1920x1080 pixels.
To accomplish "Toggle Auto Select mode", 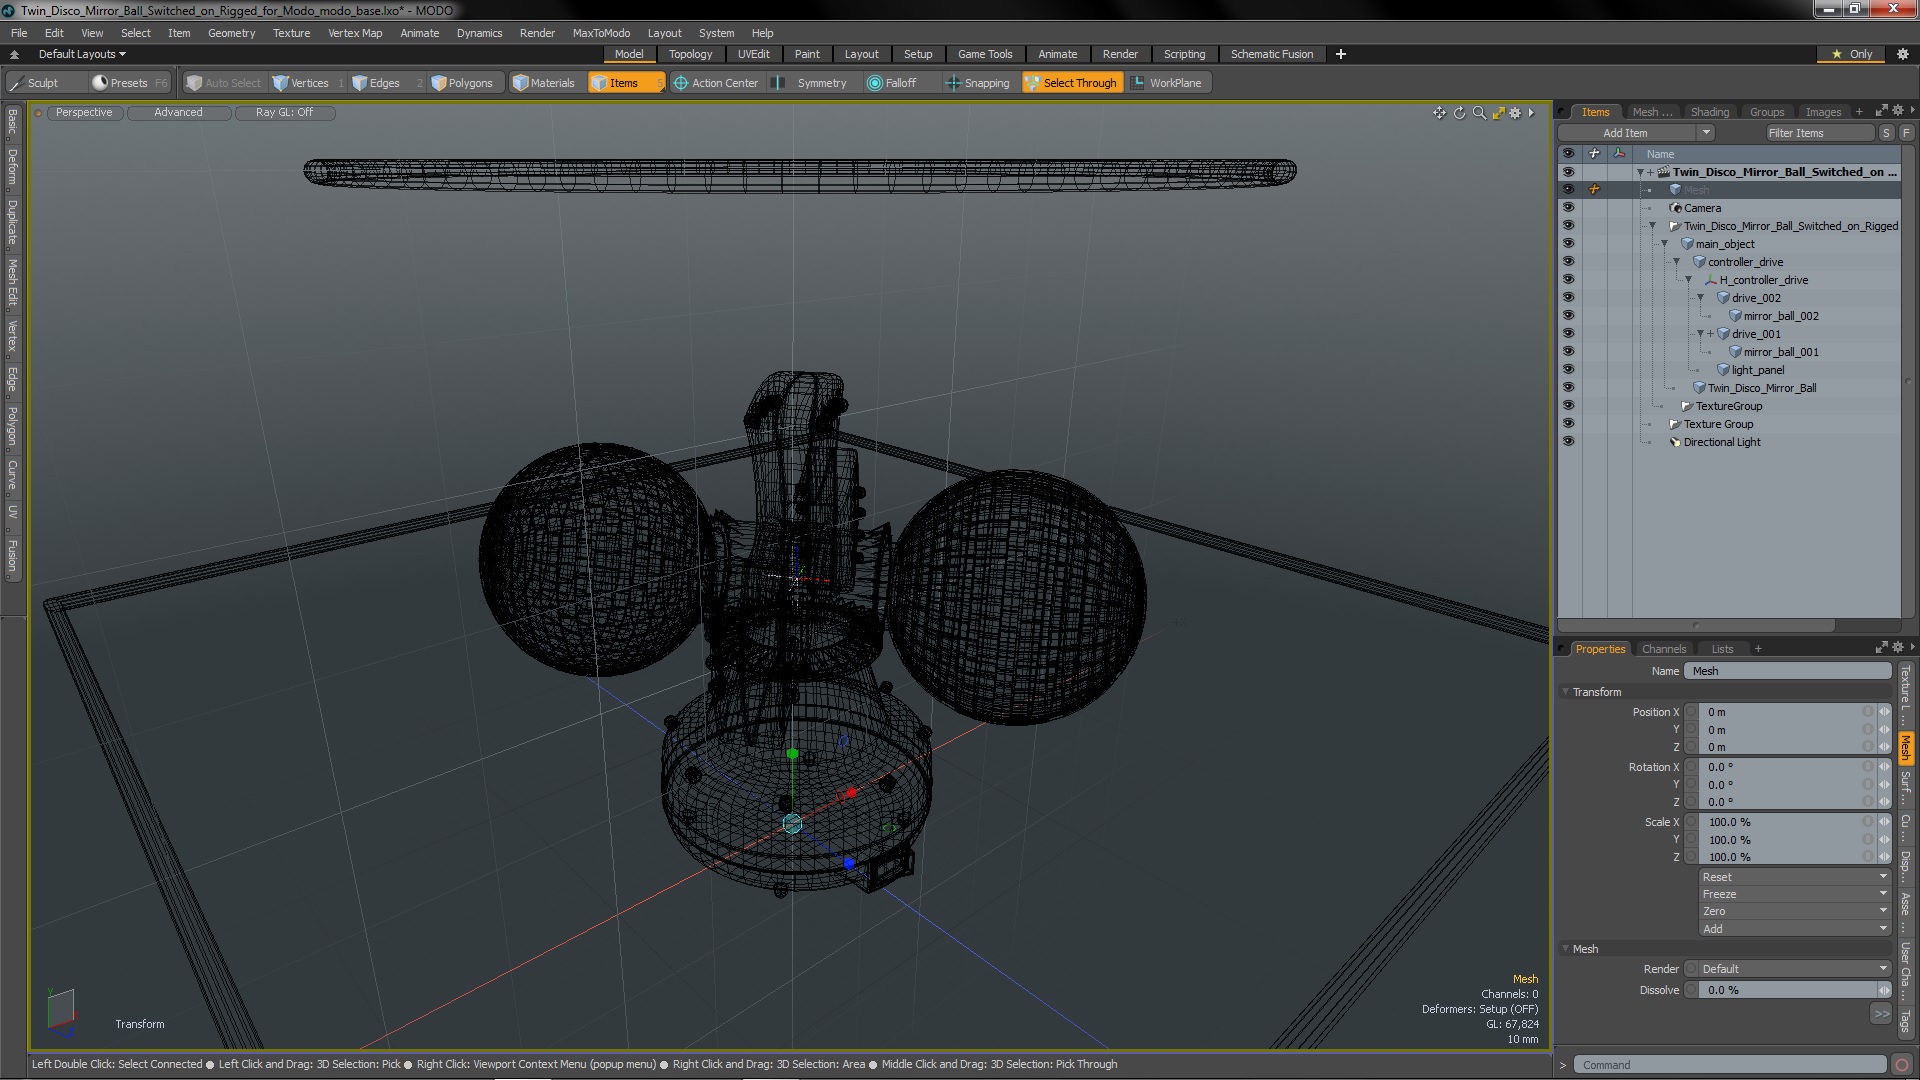I will [223, 83].
